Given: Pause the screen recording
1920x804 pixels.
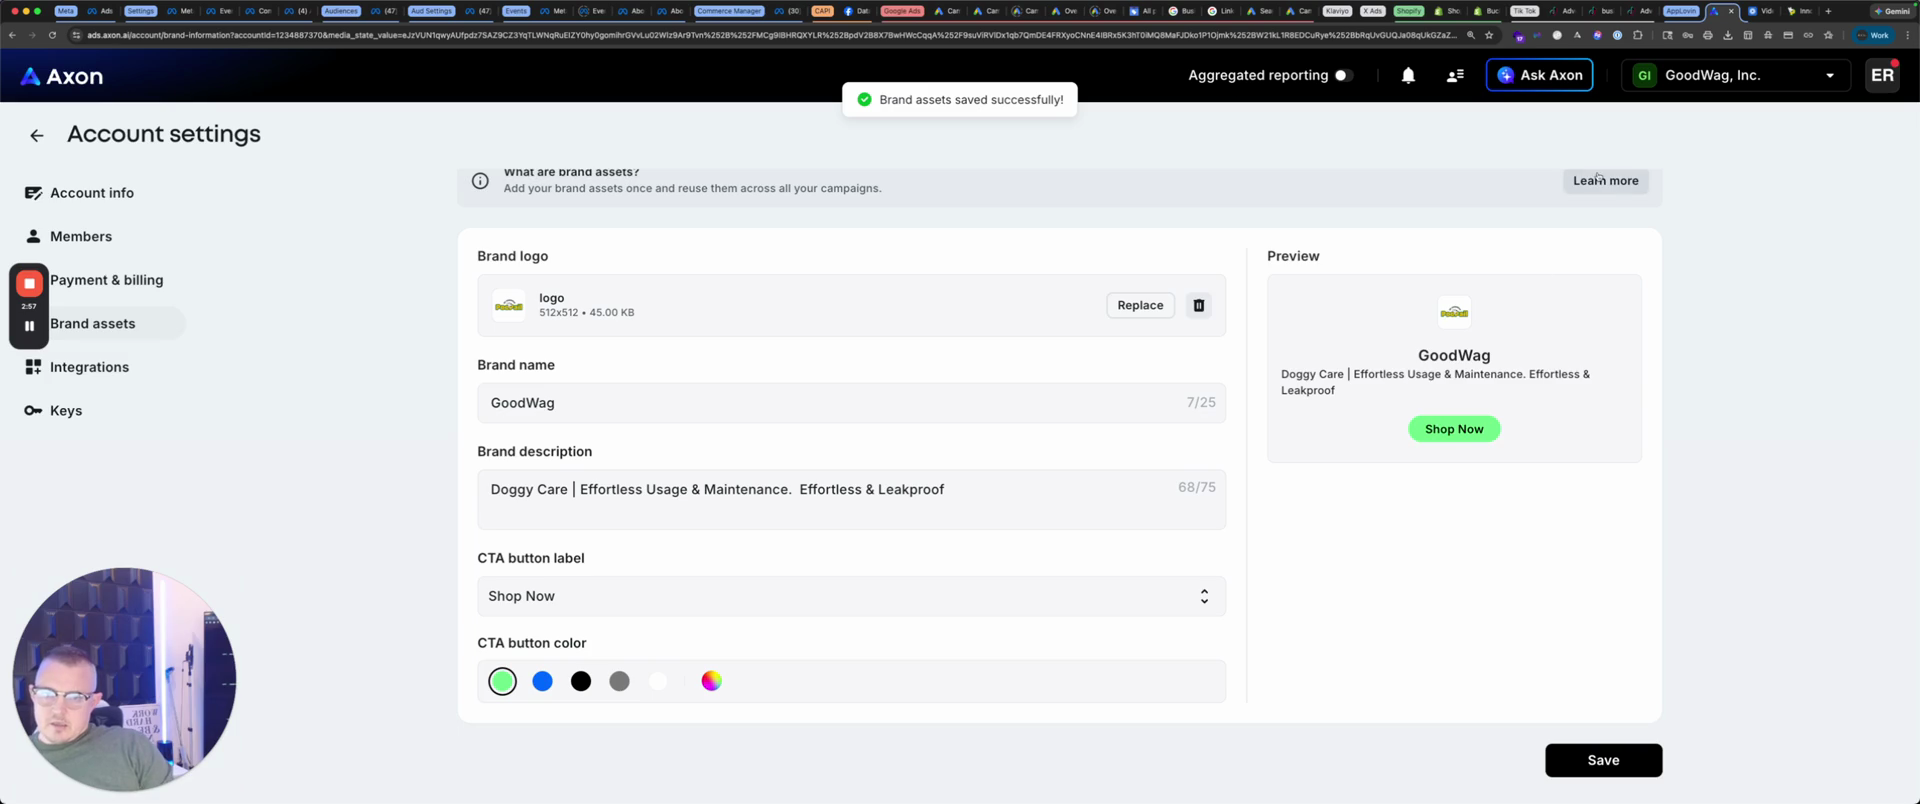Looking at the screenshot, I should (29, 326).
